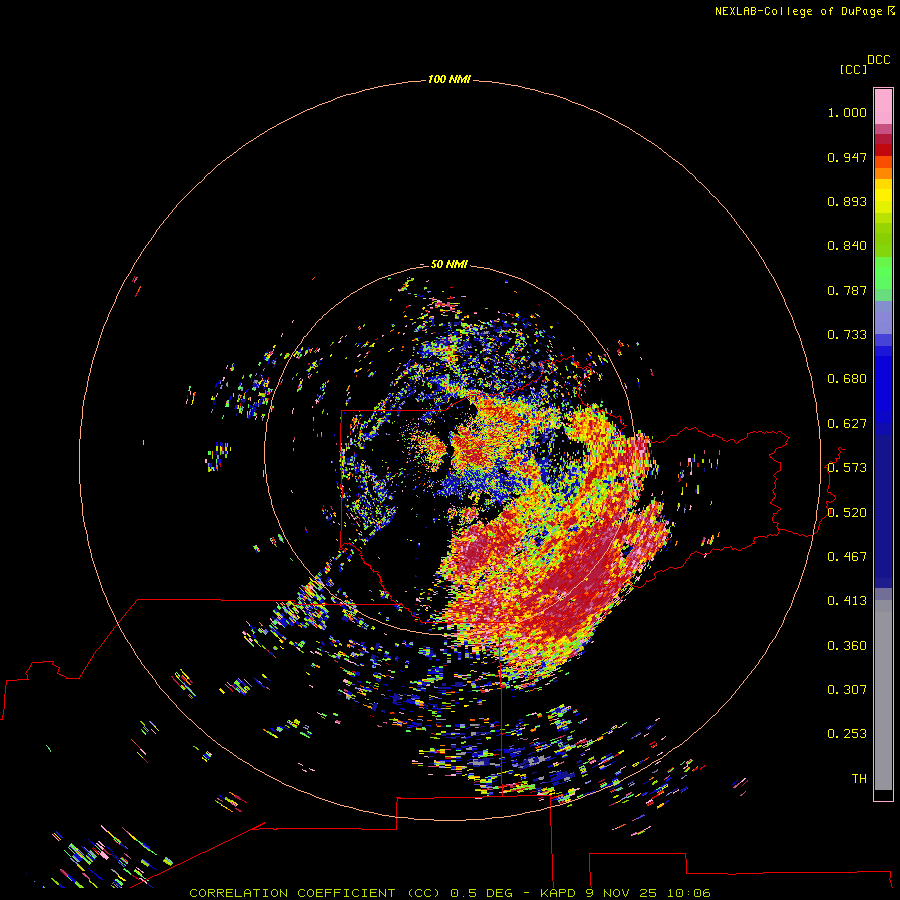
Task: Click the 0.360 scale value
Action: click(847, 646)
